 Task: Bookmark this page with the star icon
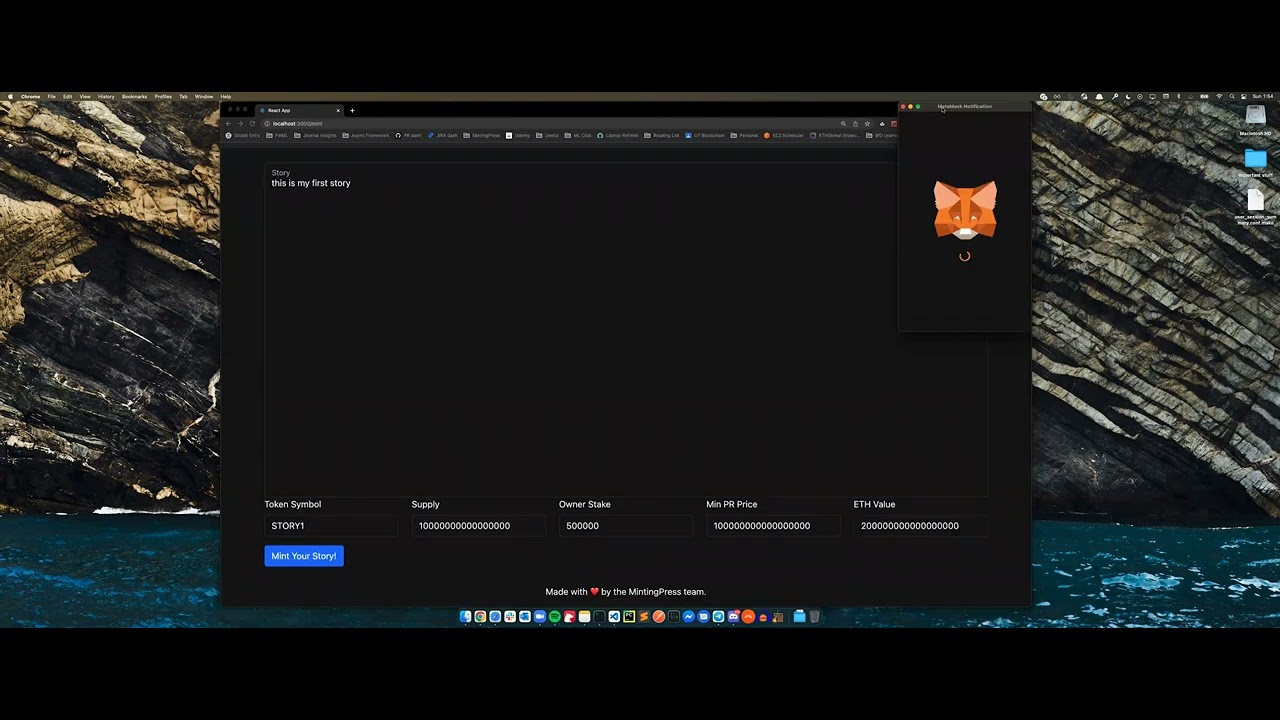(x=867, y=123)
